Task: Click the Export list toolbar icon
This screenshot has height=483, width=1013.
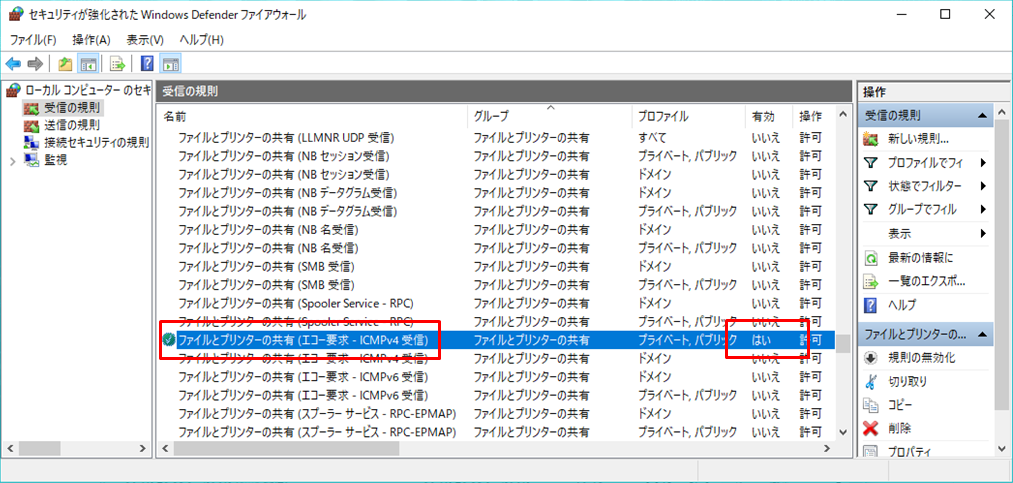Action: [117, 64]
